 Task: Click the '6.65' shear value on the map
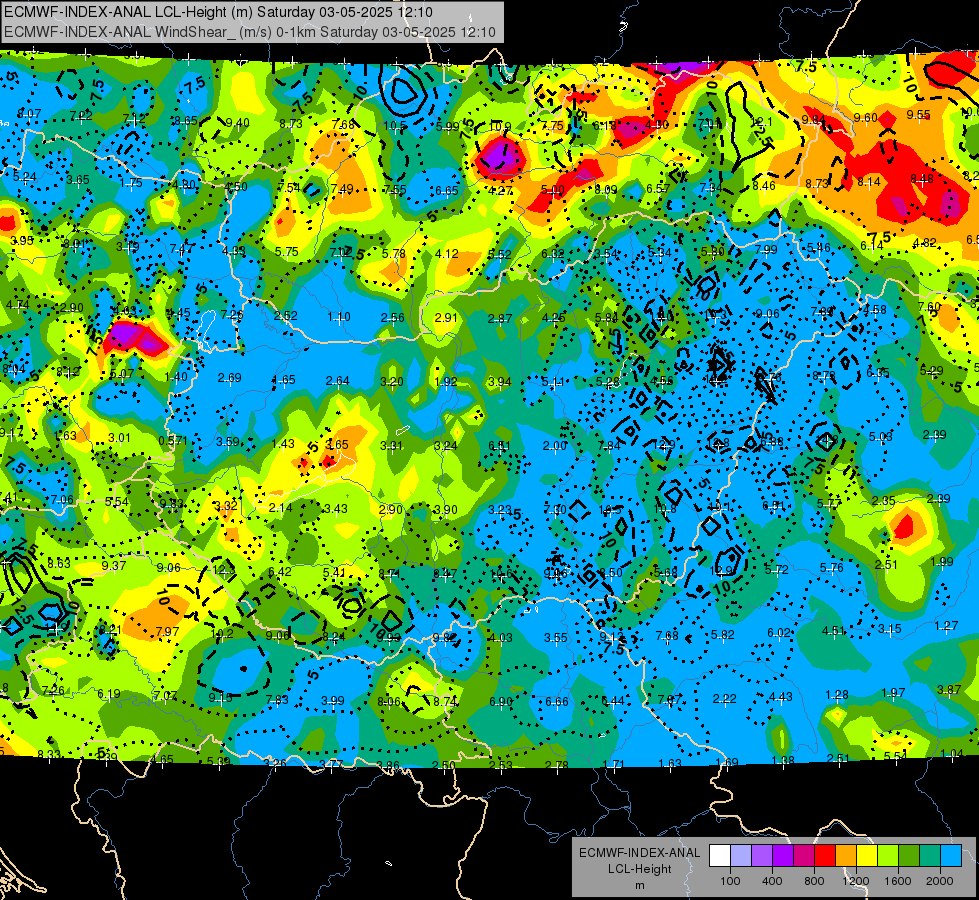tap(447, 190)
